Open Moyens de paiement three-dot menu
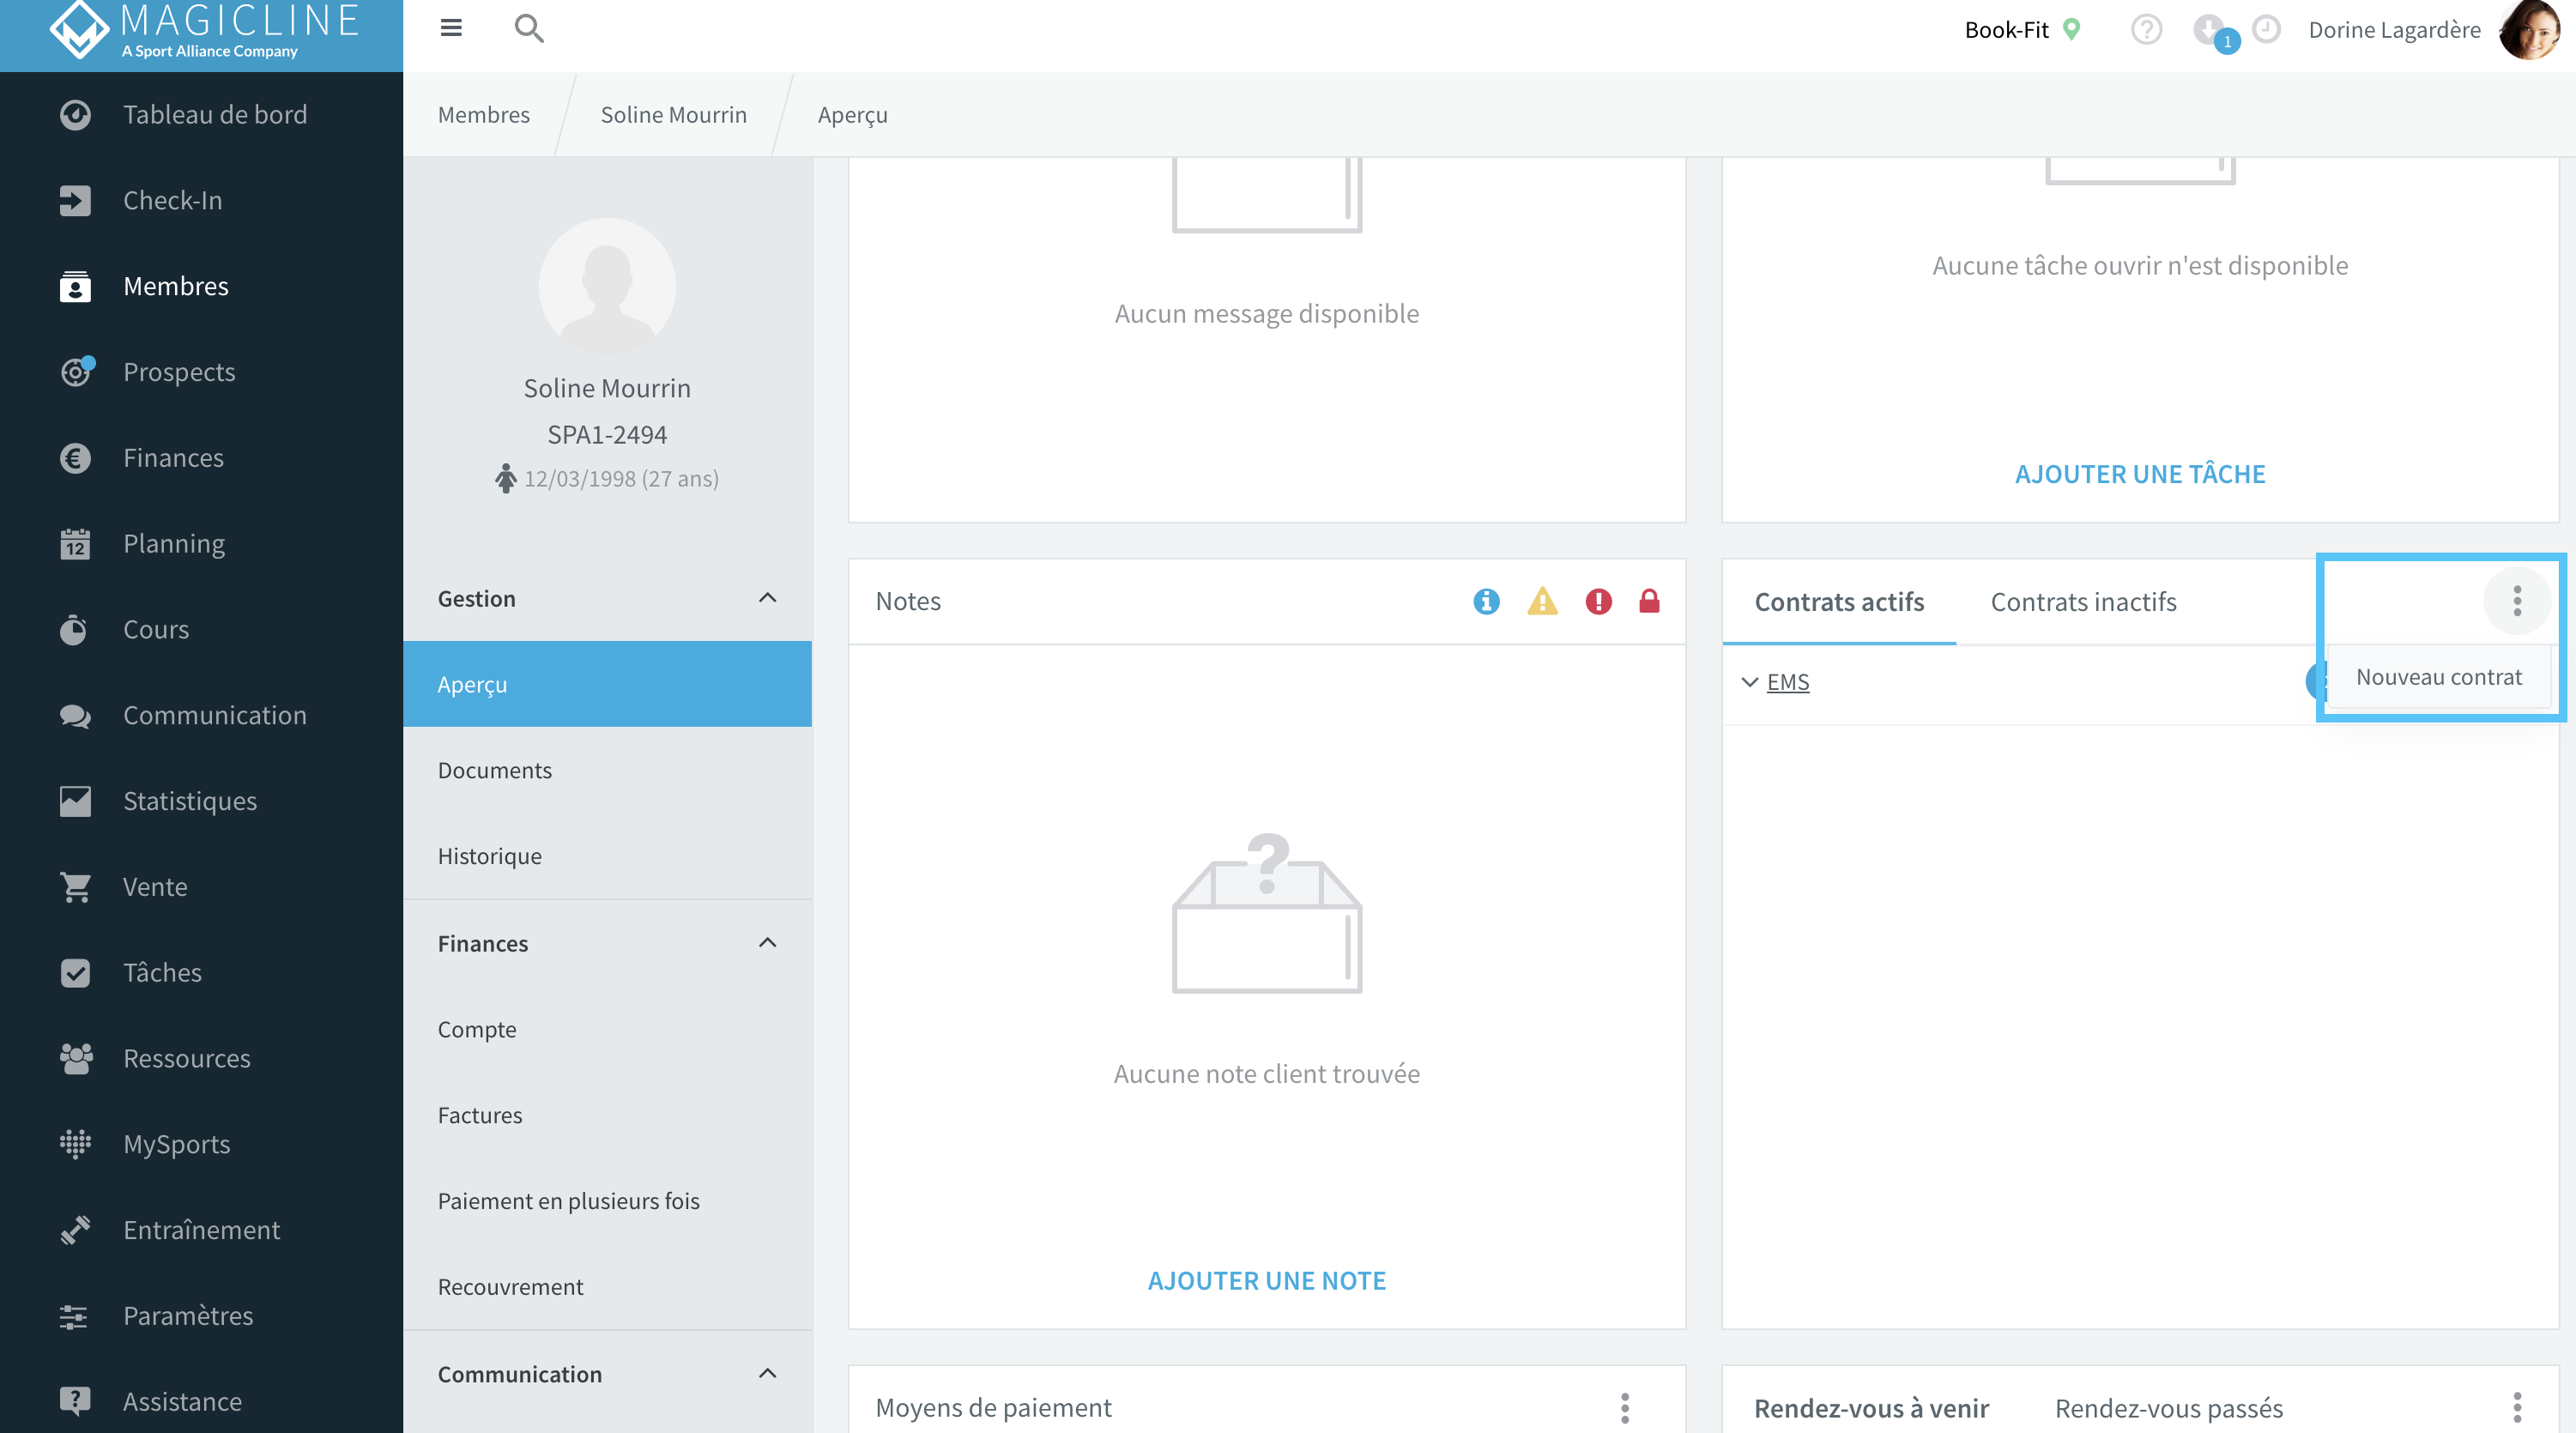 coord(1625,1407)
